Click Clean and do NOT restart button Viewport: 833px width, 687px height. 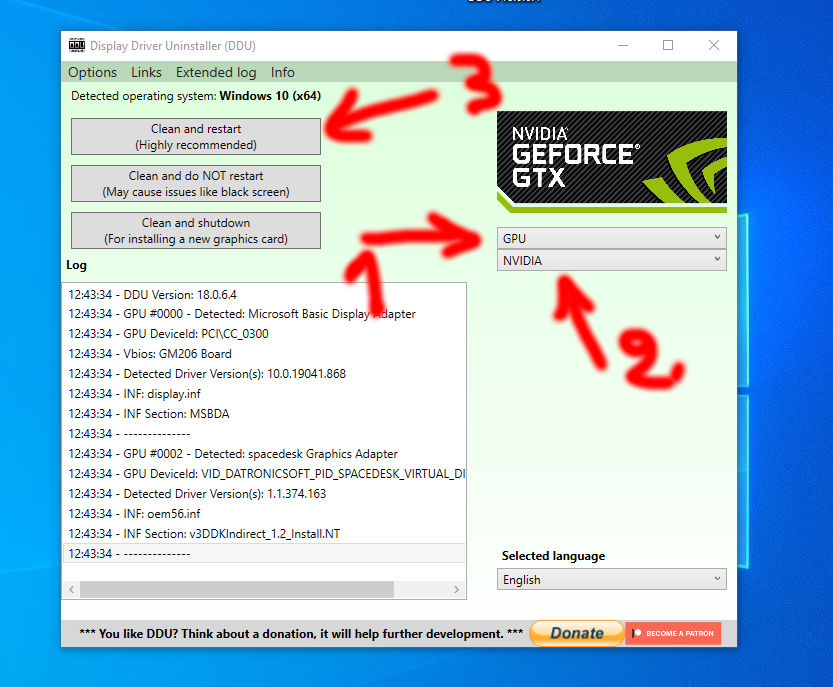coord(196,183)
